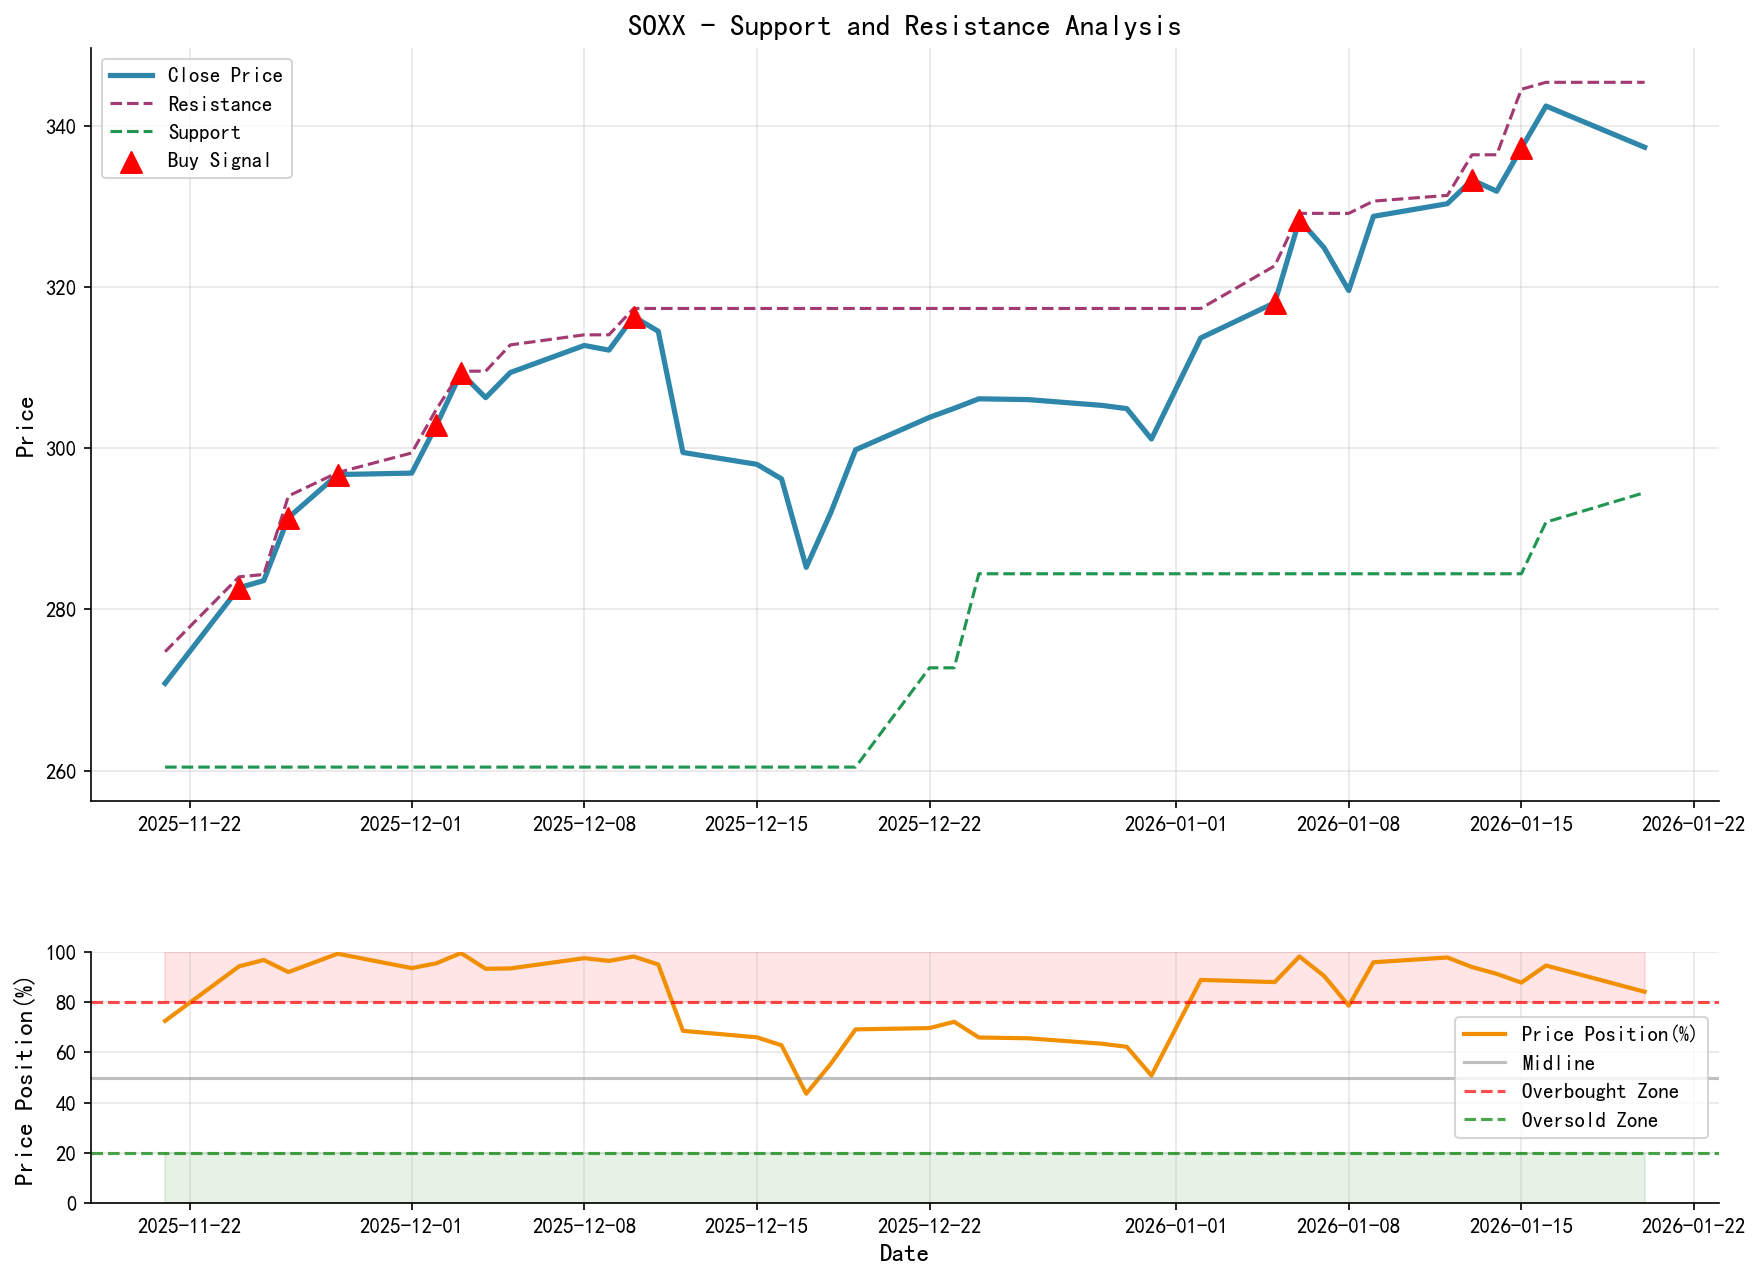The width and height of the screenshot is (1761, 1280).
Task: Expand the upper chart legend box
Action: [195, 117]
